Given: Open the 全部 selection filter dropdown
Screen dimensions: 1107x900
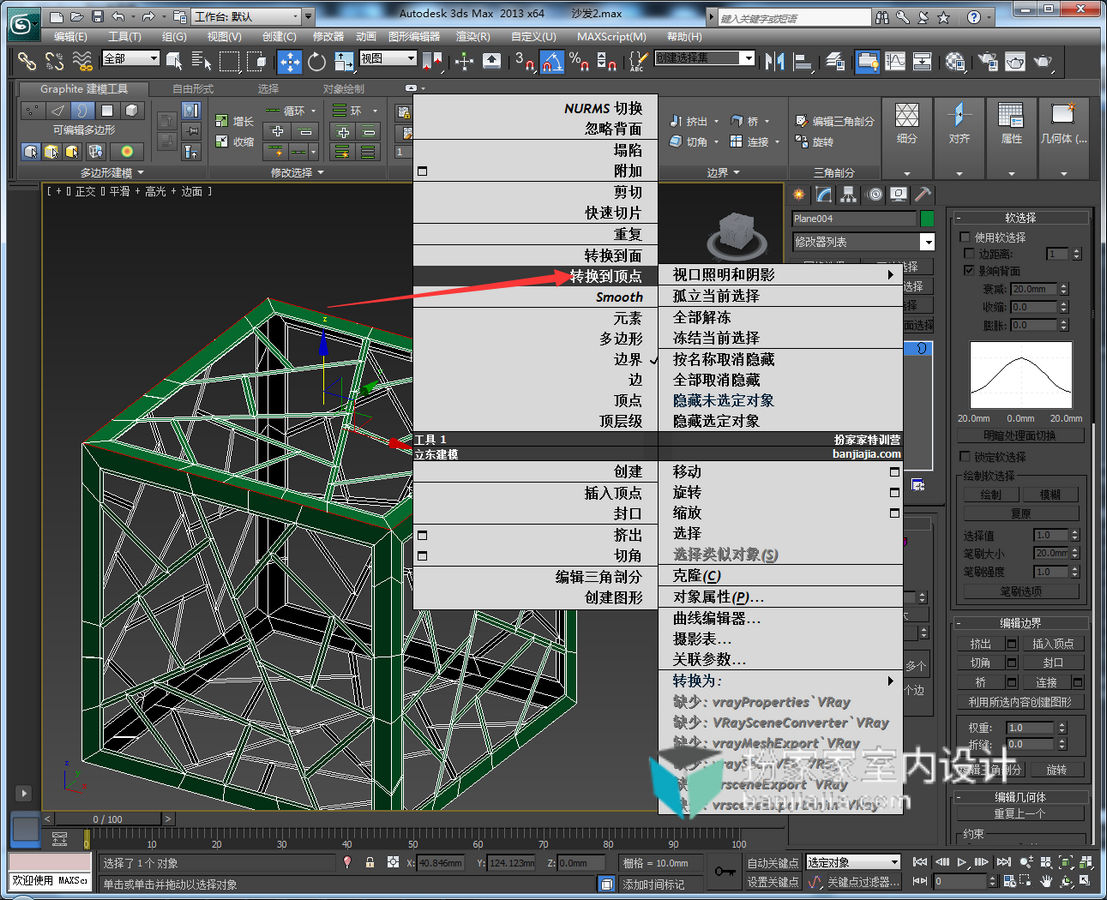Looking at the screenshot, I should [x=131, y=59].
